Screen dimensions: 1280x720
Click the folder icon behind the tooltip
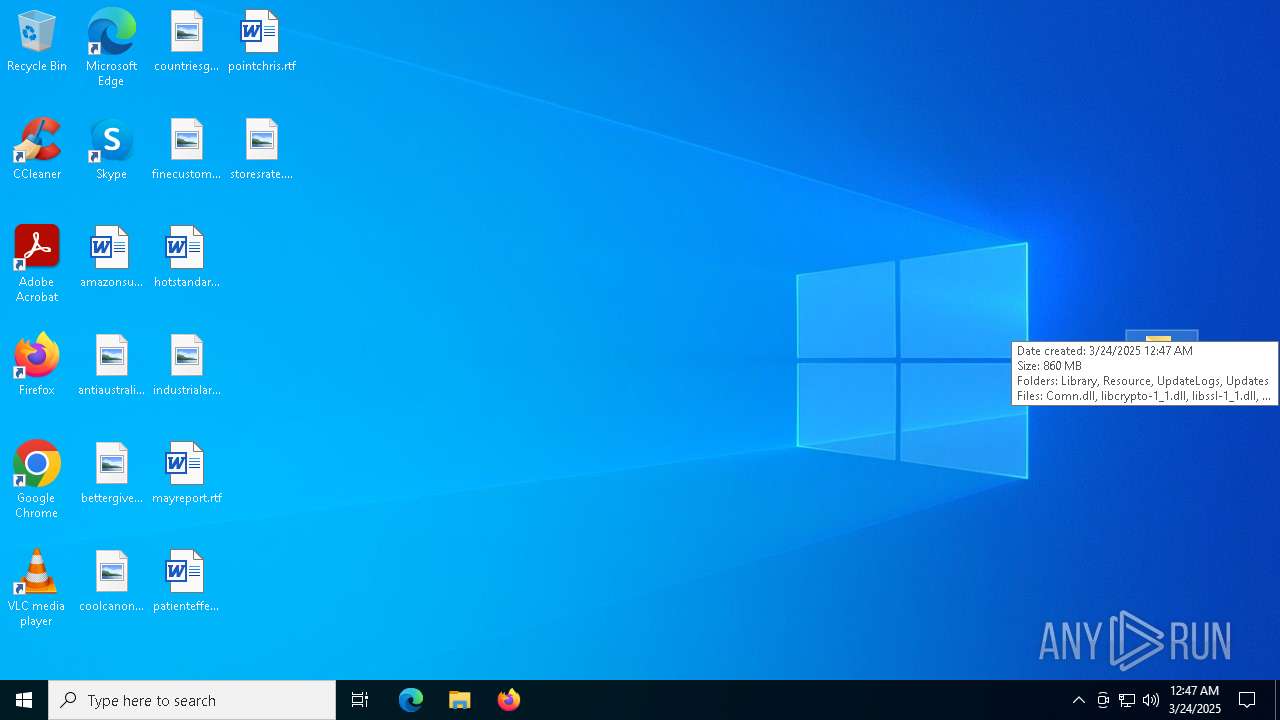(1161, 336)
